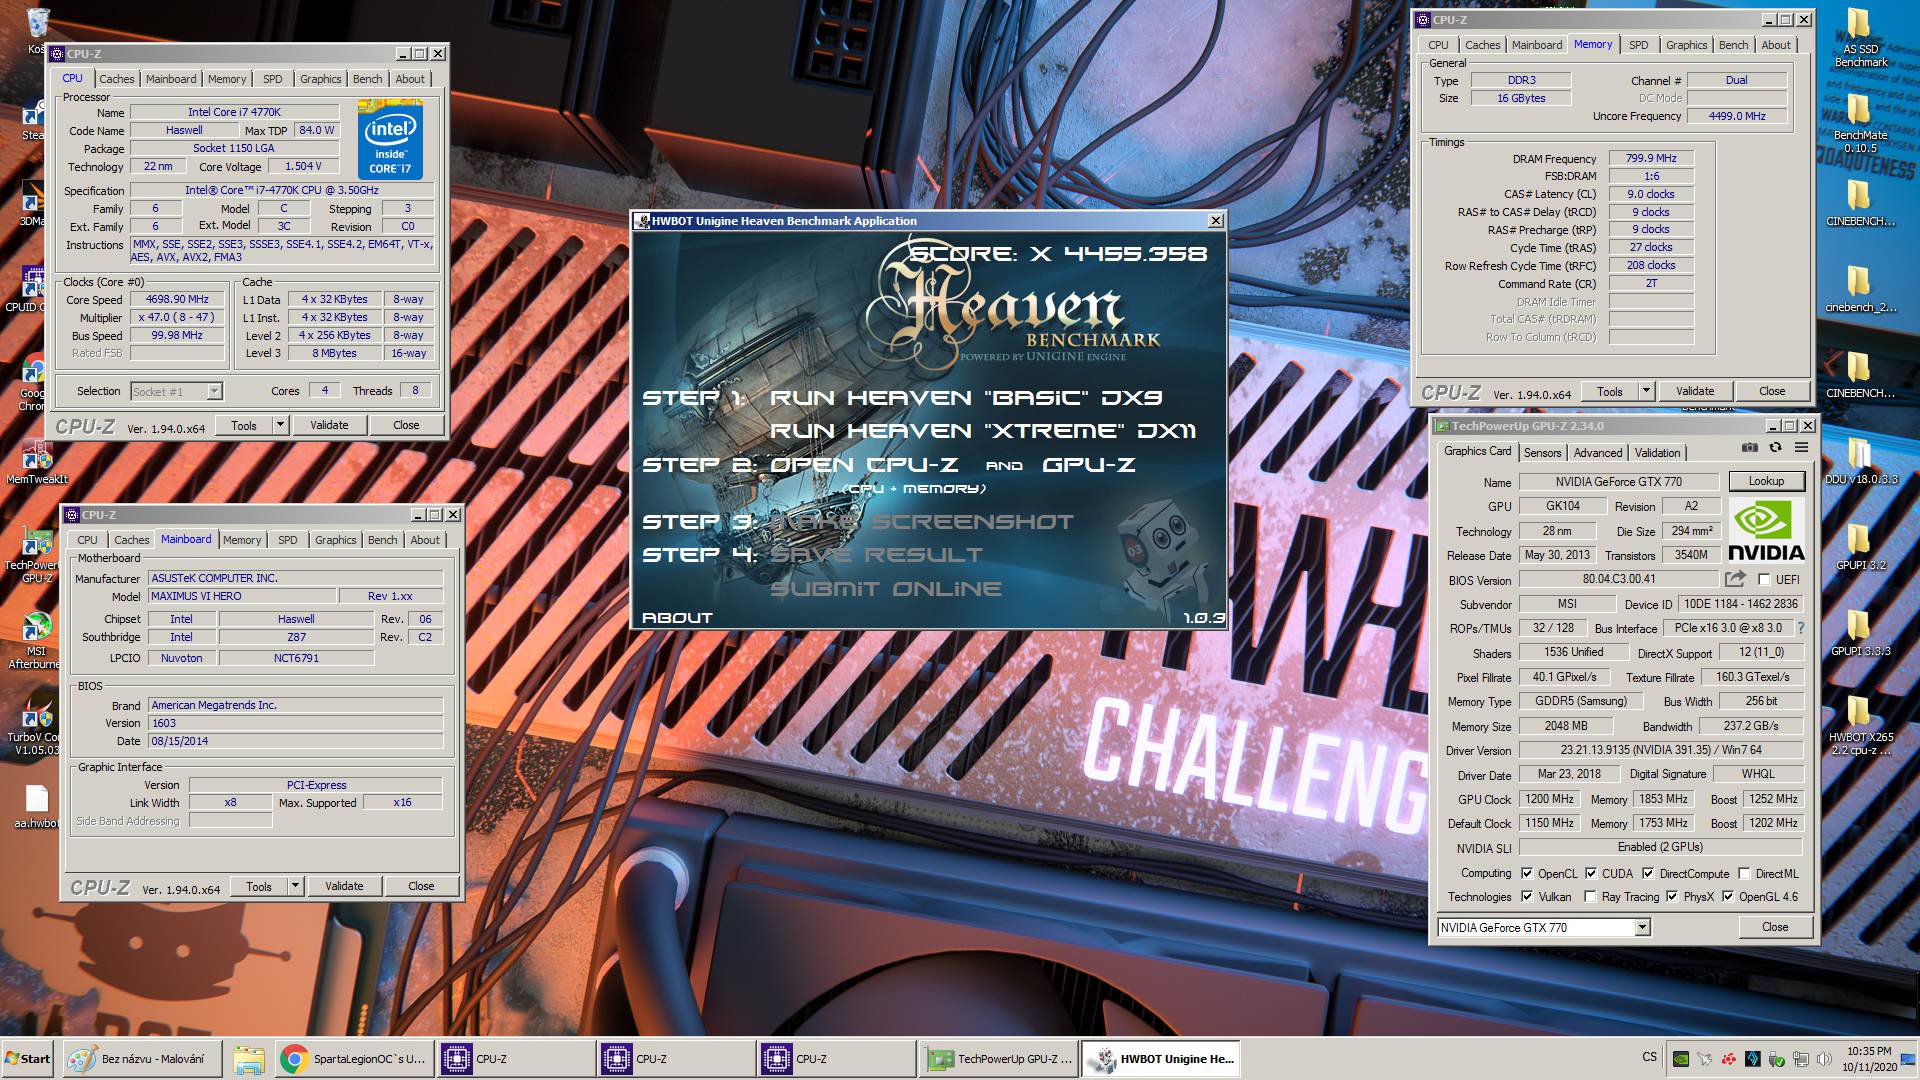1920x1080 pixels.
Task: Switch to Bench tab in top-left CPU-Z
Action: (367, 79)
